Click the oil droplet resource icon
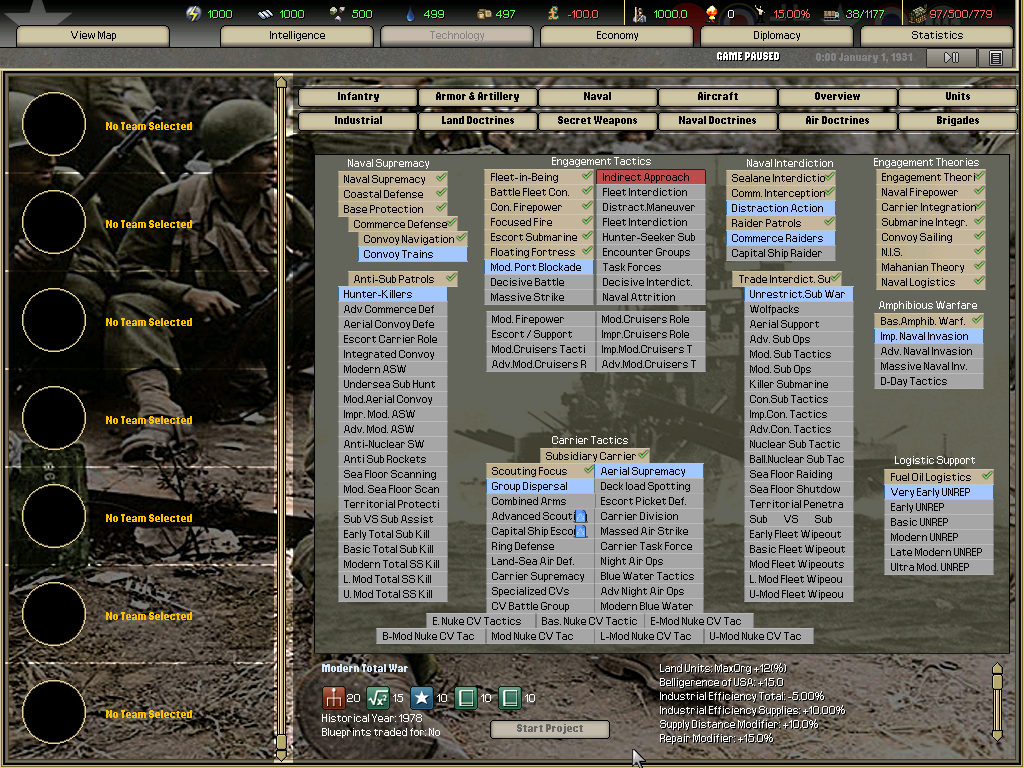The width and height of the screenshot is (1024, 768). click(x=411, y=13)
